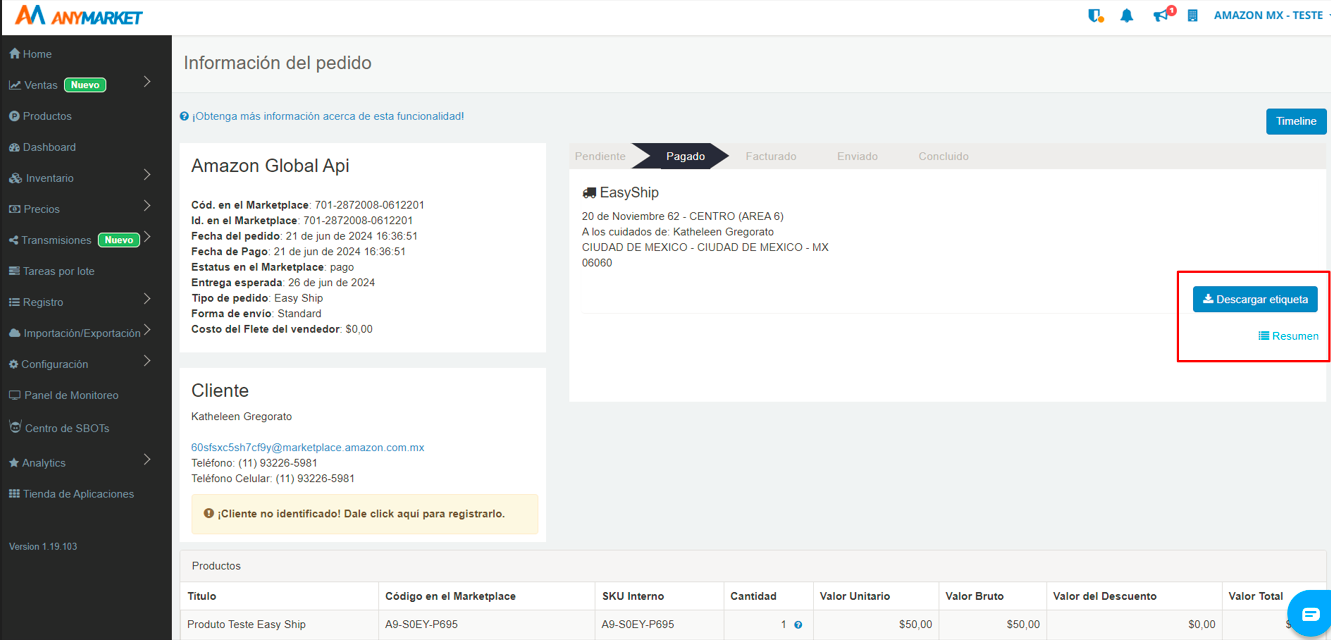The image size is (1331, 640).
Task: Click the Version 1.19.103 text
Action: [43, 547]
